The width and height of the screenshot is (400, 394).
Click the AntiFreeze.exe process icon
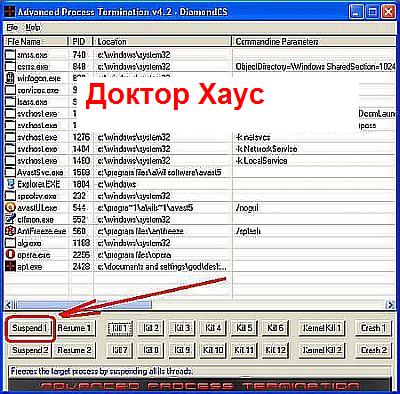click(10, 231)
